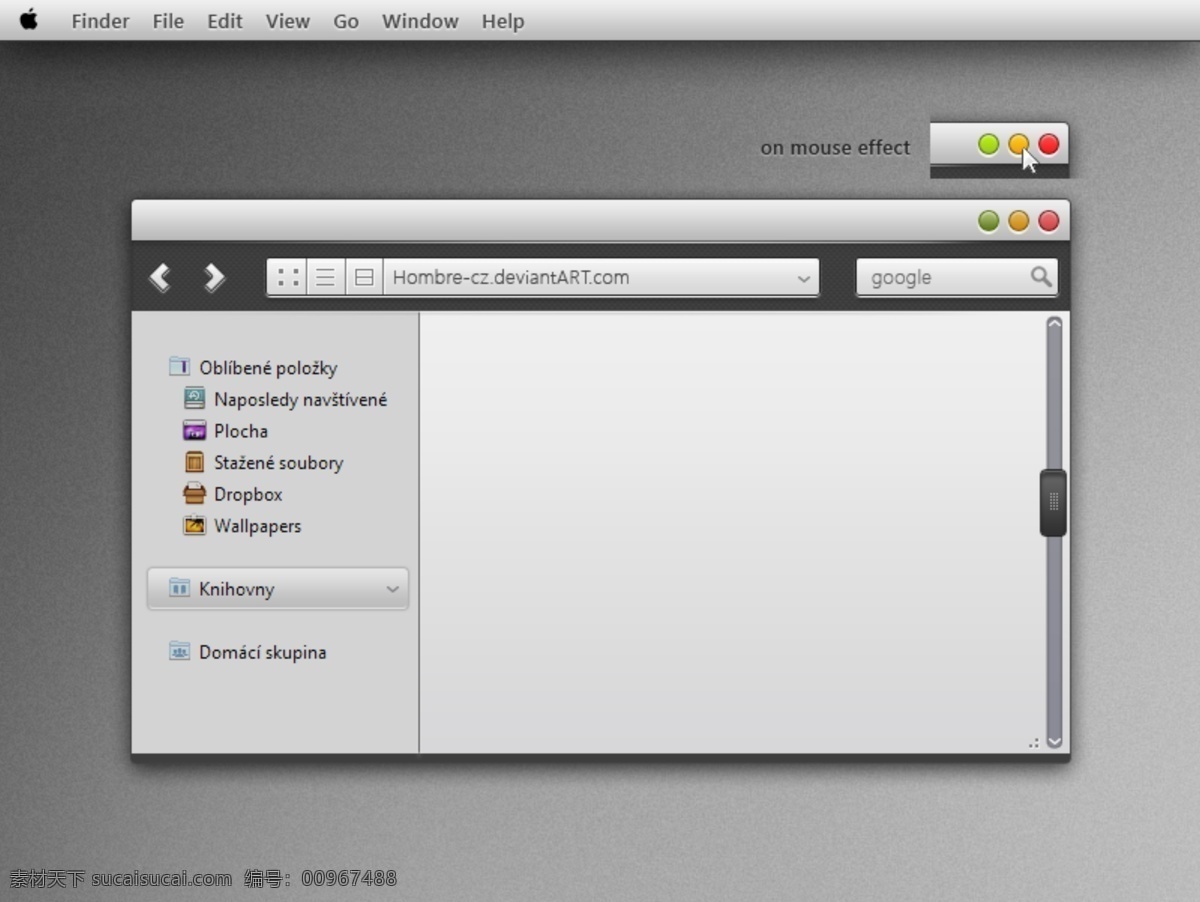Click the scrollbar up arrow
The image size is (1200, 902).
(1054, 323)
